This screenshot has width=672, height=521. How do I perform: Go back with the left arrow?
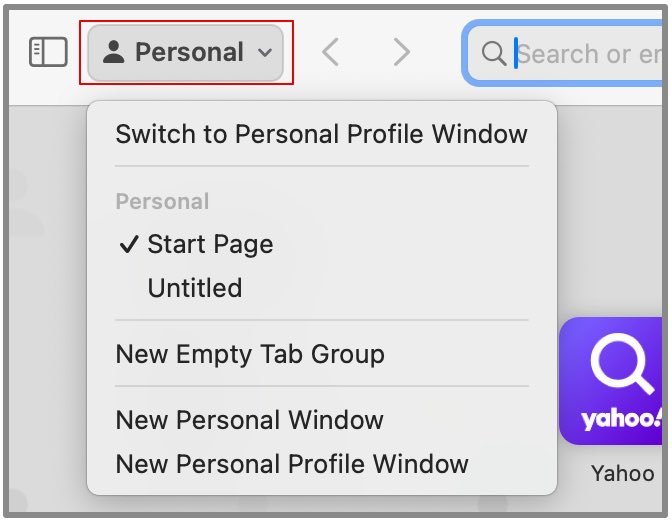(330, 52)
